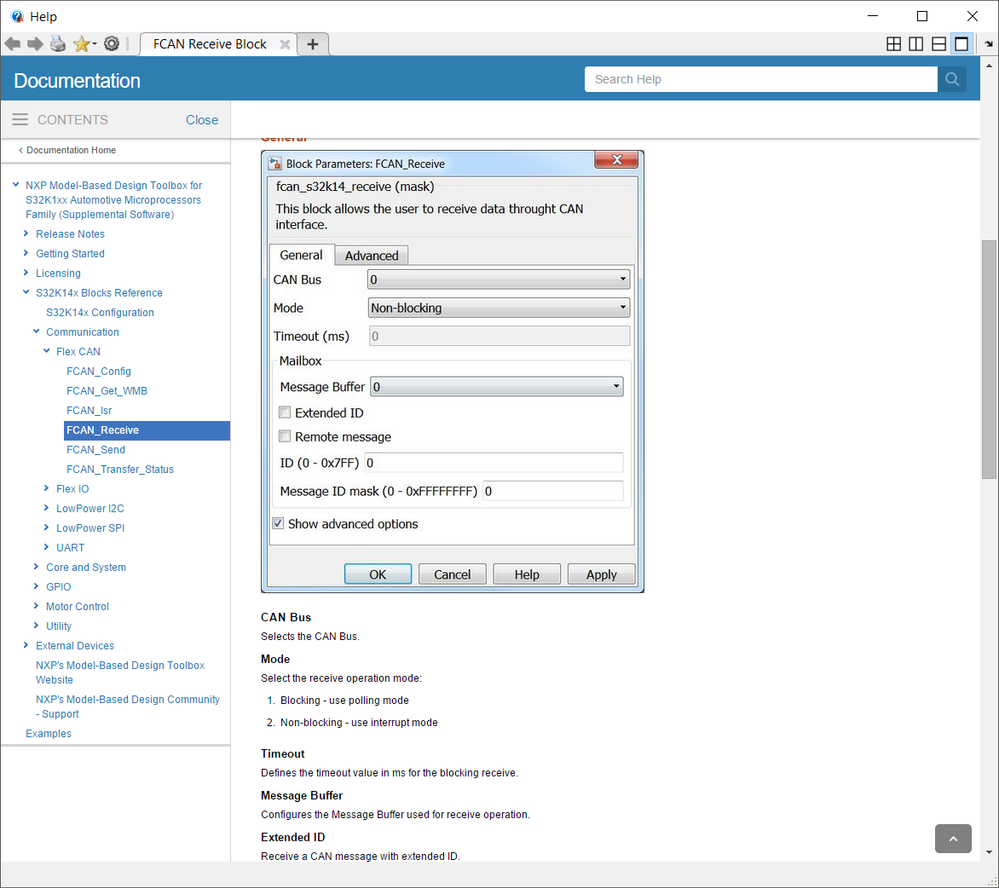Viewport: 999px width, 888px height.
Task: Select the highlighted FCAN_Receive tree item
Action: point(147,430)
